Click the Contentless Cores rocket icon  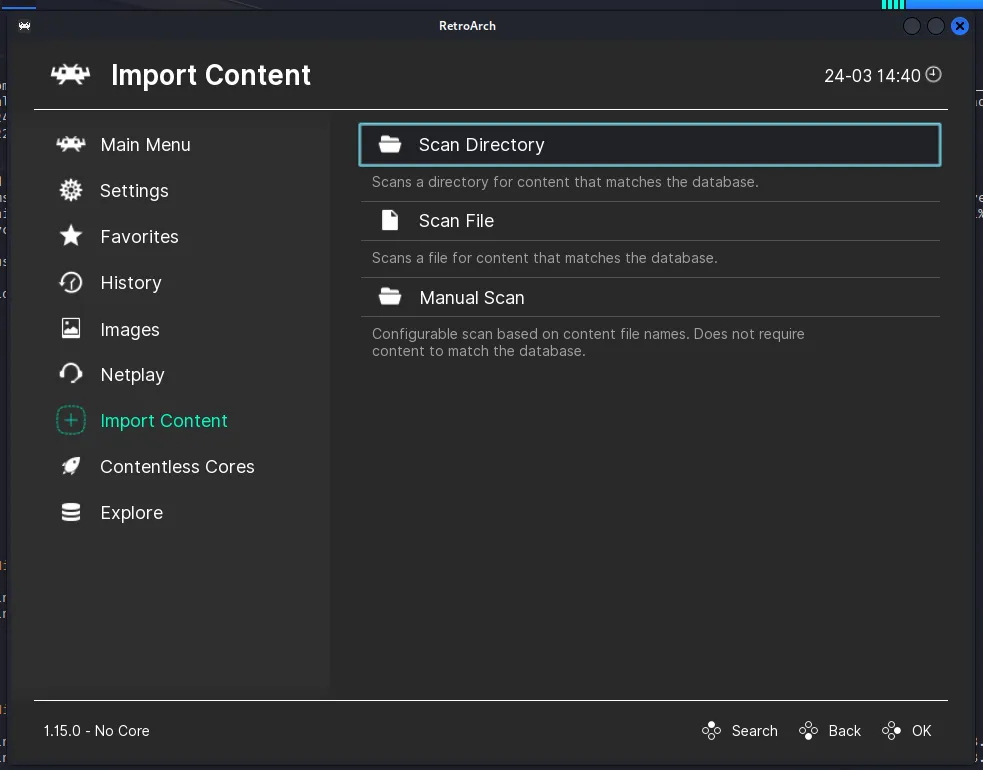pyautogui.click(x=71, y=466)
